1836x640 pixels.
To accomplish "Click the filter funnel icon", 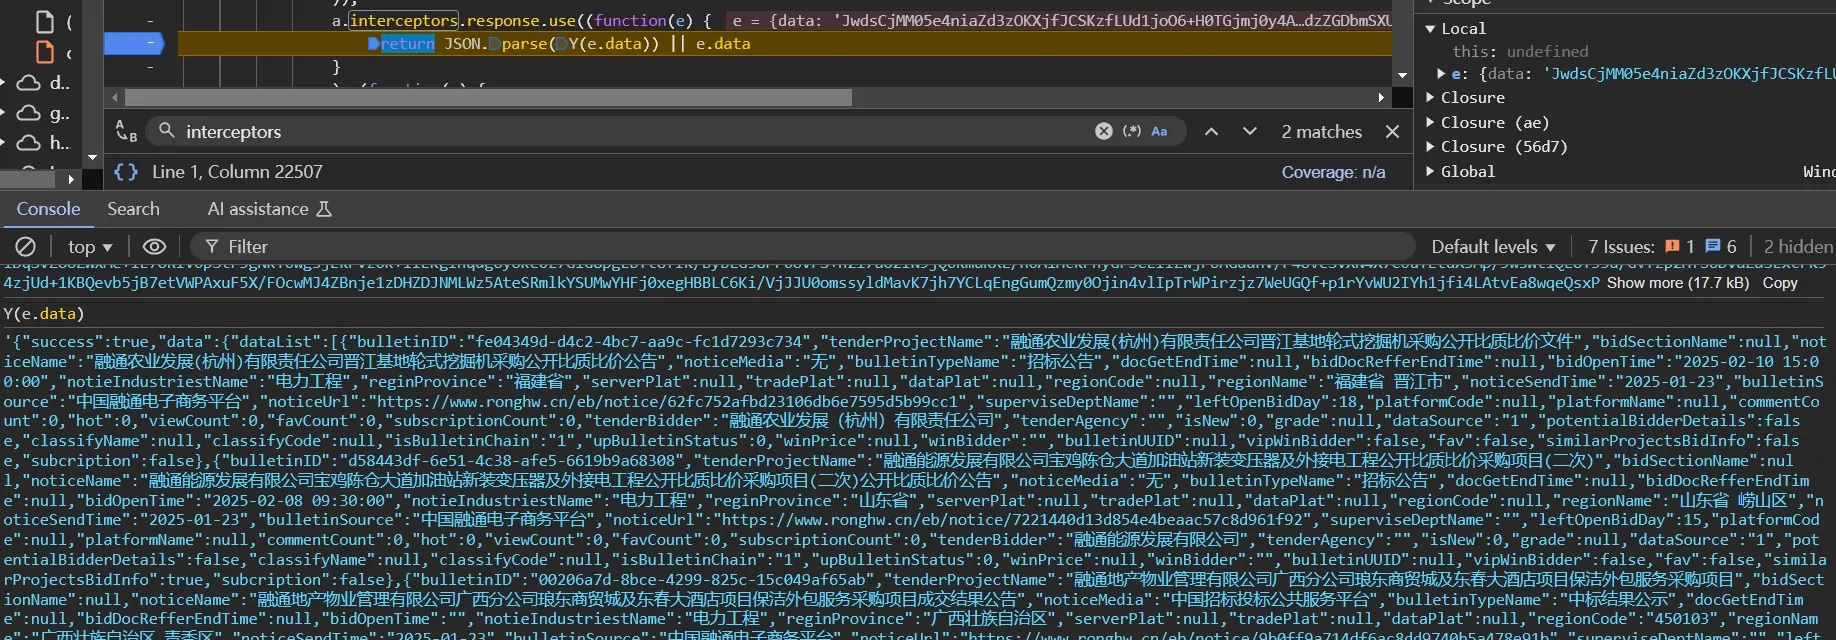I will [212, 246].
